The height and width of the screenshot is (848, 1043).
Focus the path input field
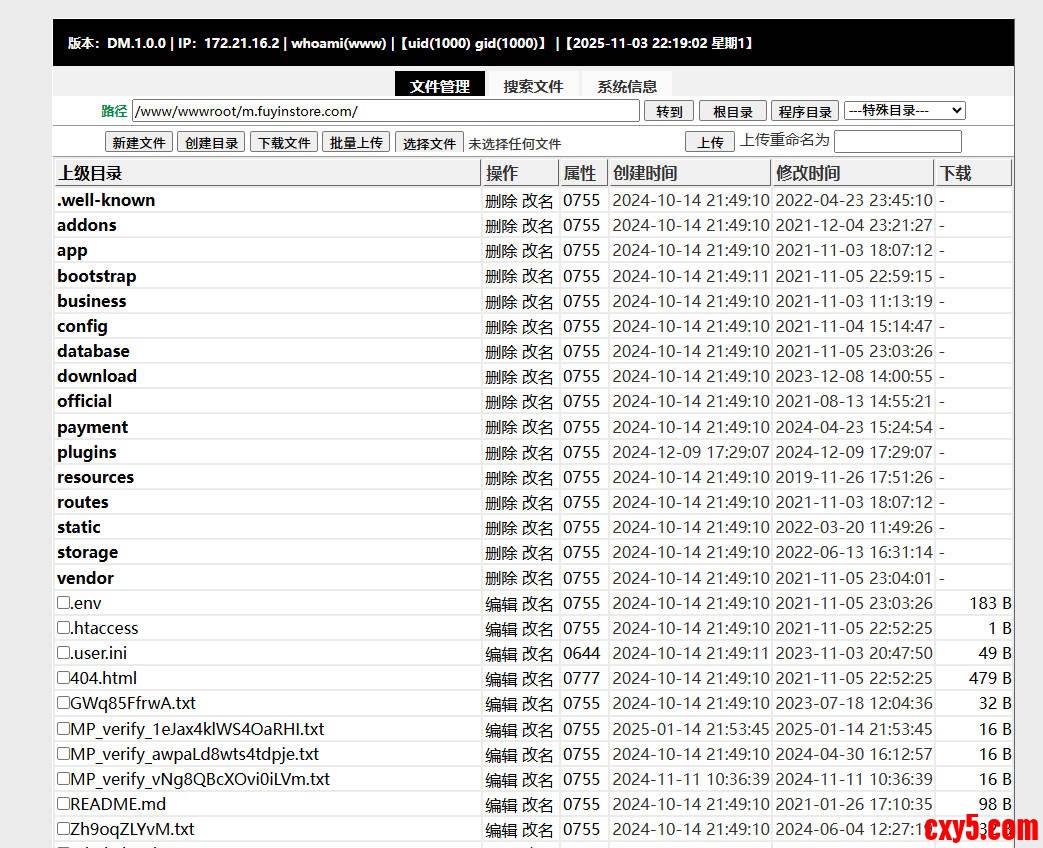(385, 111)
